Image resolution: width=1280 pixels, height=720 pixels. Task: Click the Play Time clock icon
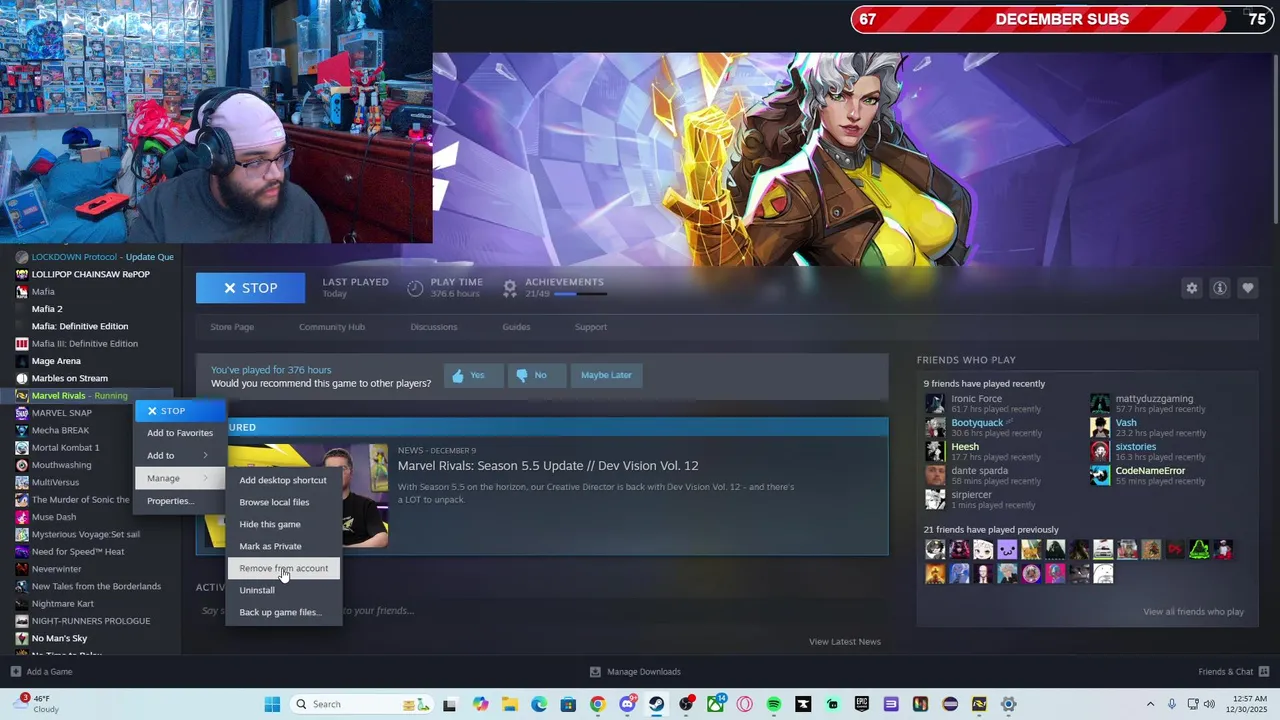(x=415, y=288)
